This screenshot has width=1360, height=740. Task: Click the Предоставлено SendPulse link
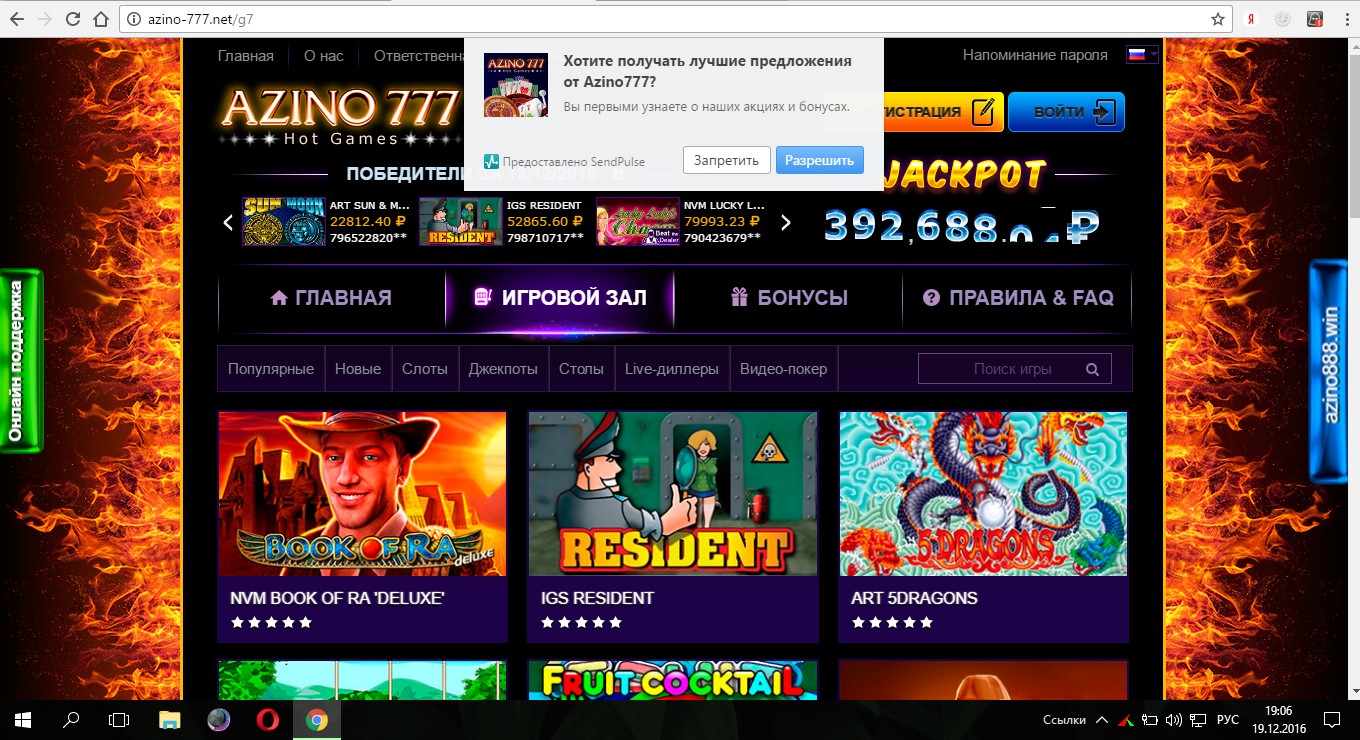tap(565, 161)
